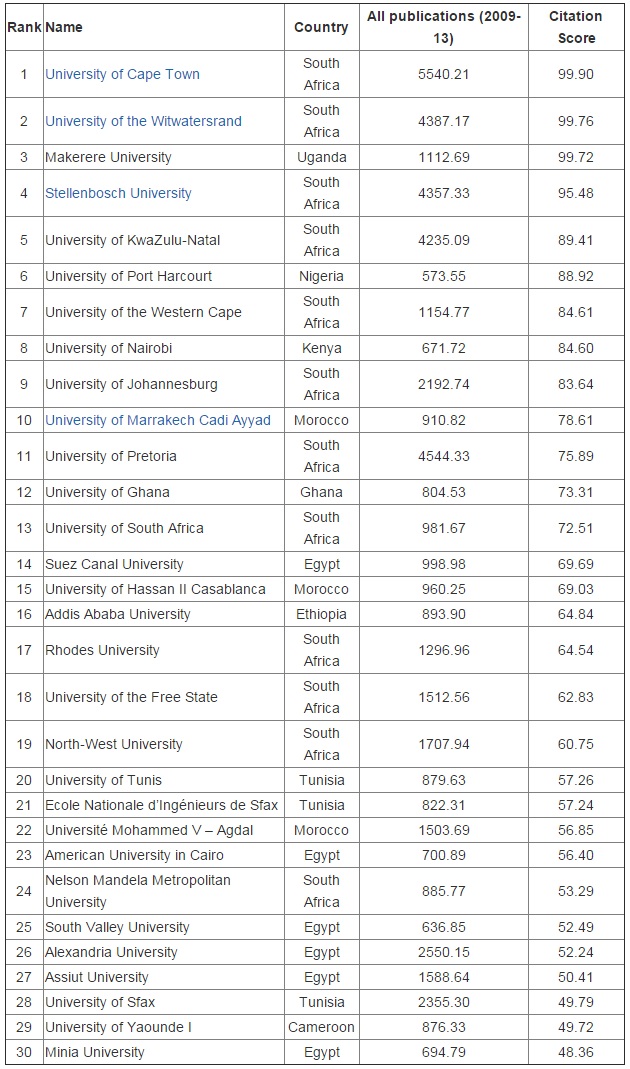
Task: Click the Citation Score column header
Action: (575, 27)
